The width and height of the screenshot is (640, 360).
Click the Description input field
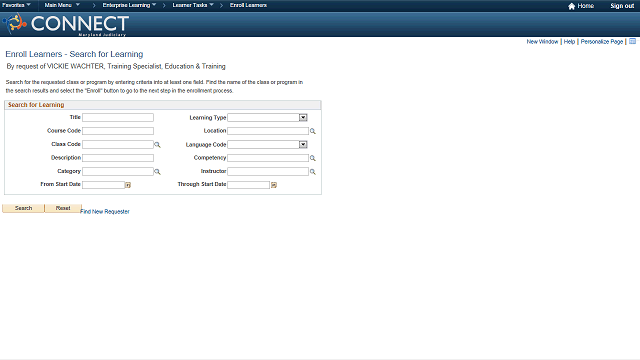[x=118, y=158]
